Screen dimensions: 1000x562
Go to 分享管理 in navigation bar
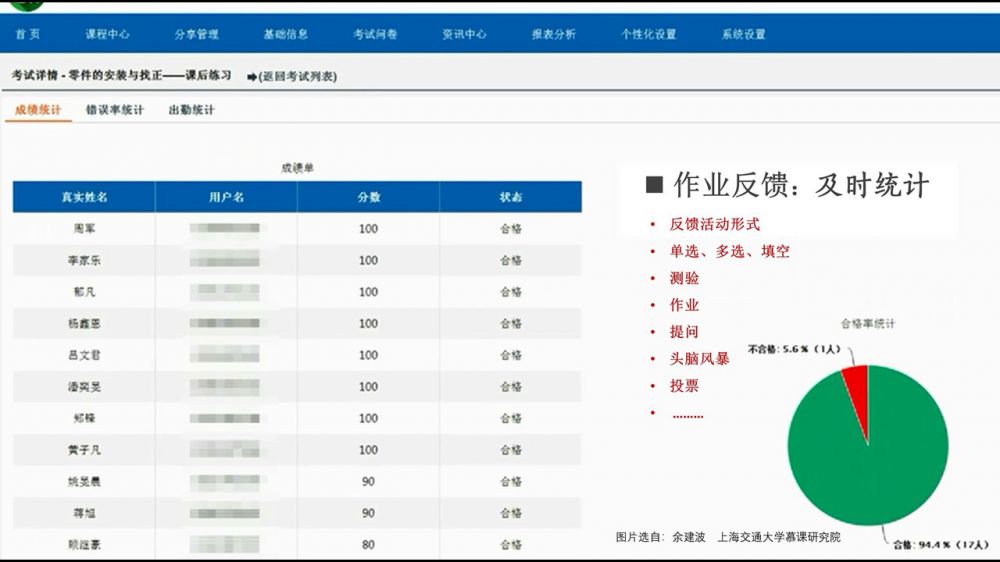[x=196, y=34]
